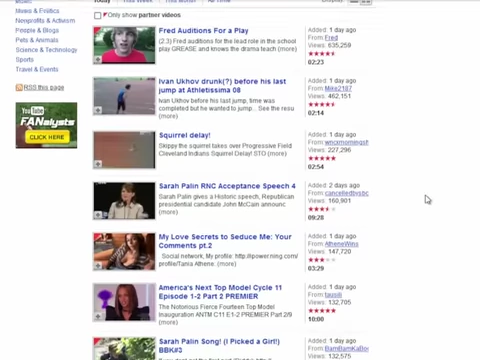The height and width of the screenshot is (360, 480).
Task: Click the yellow CLICK HERE FANalysts button
Action: [47, 137]
